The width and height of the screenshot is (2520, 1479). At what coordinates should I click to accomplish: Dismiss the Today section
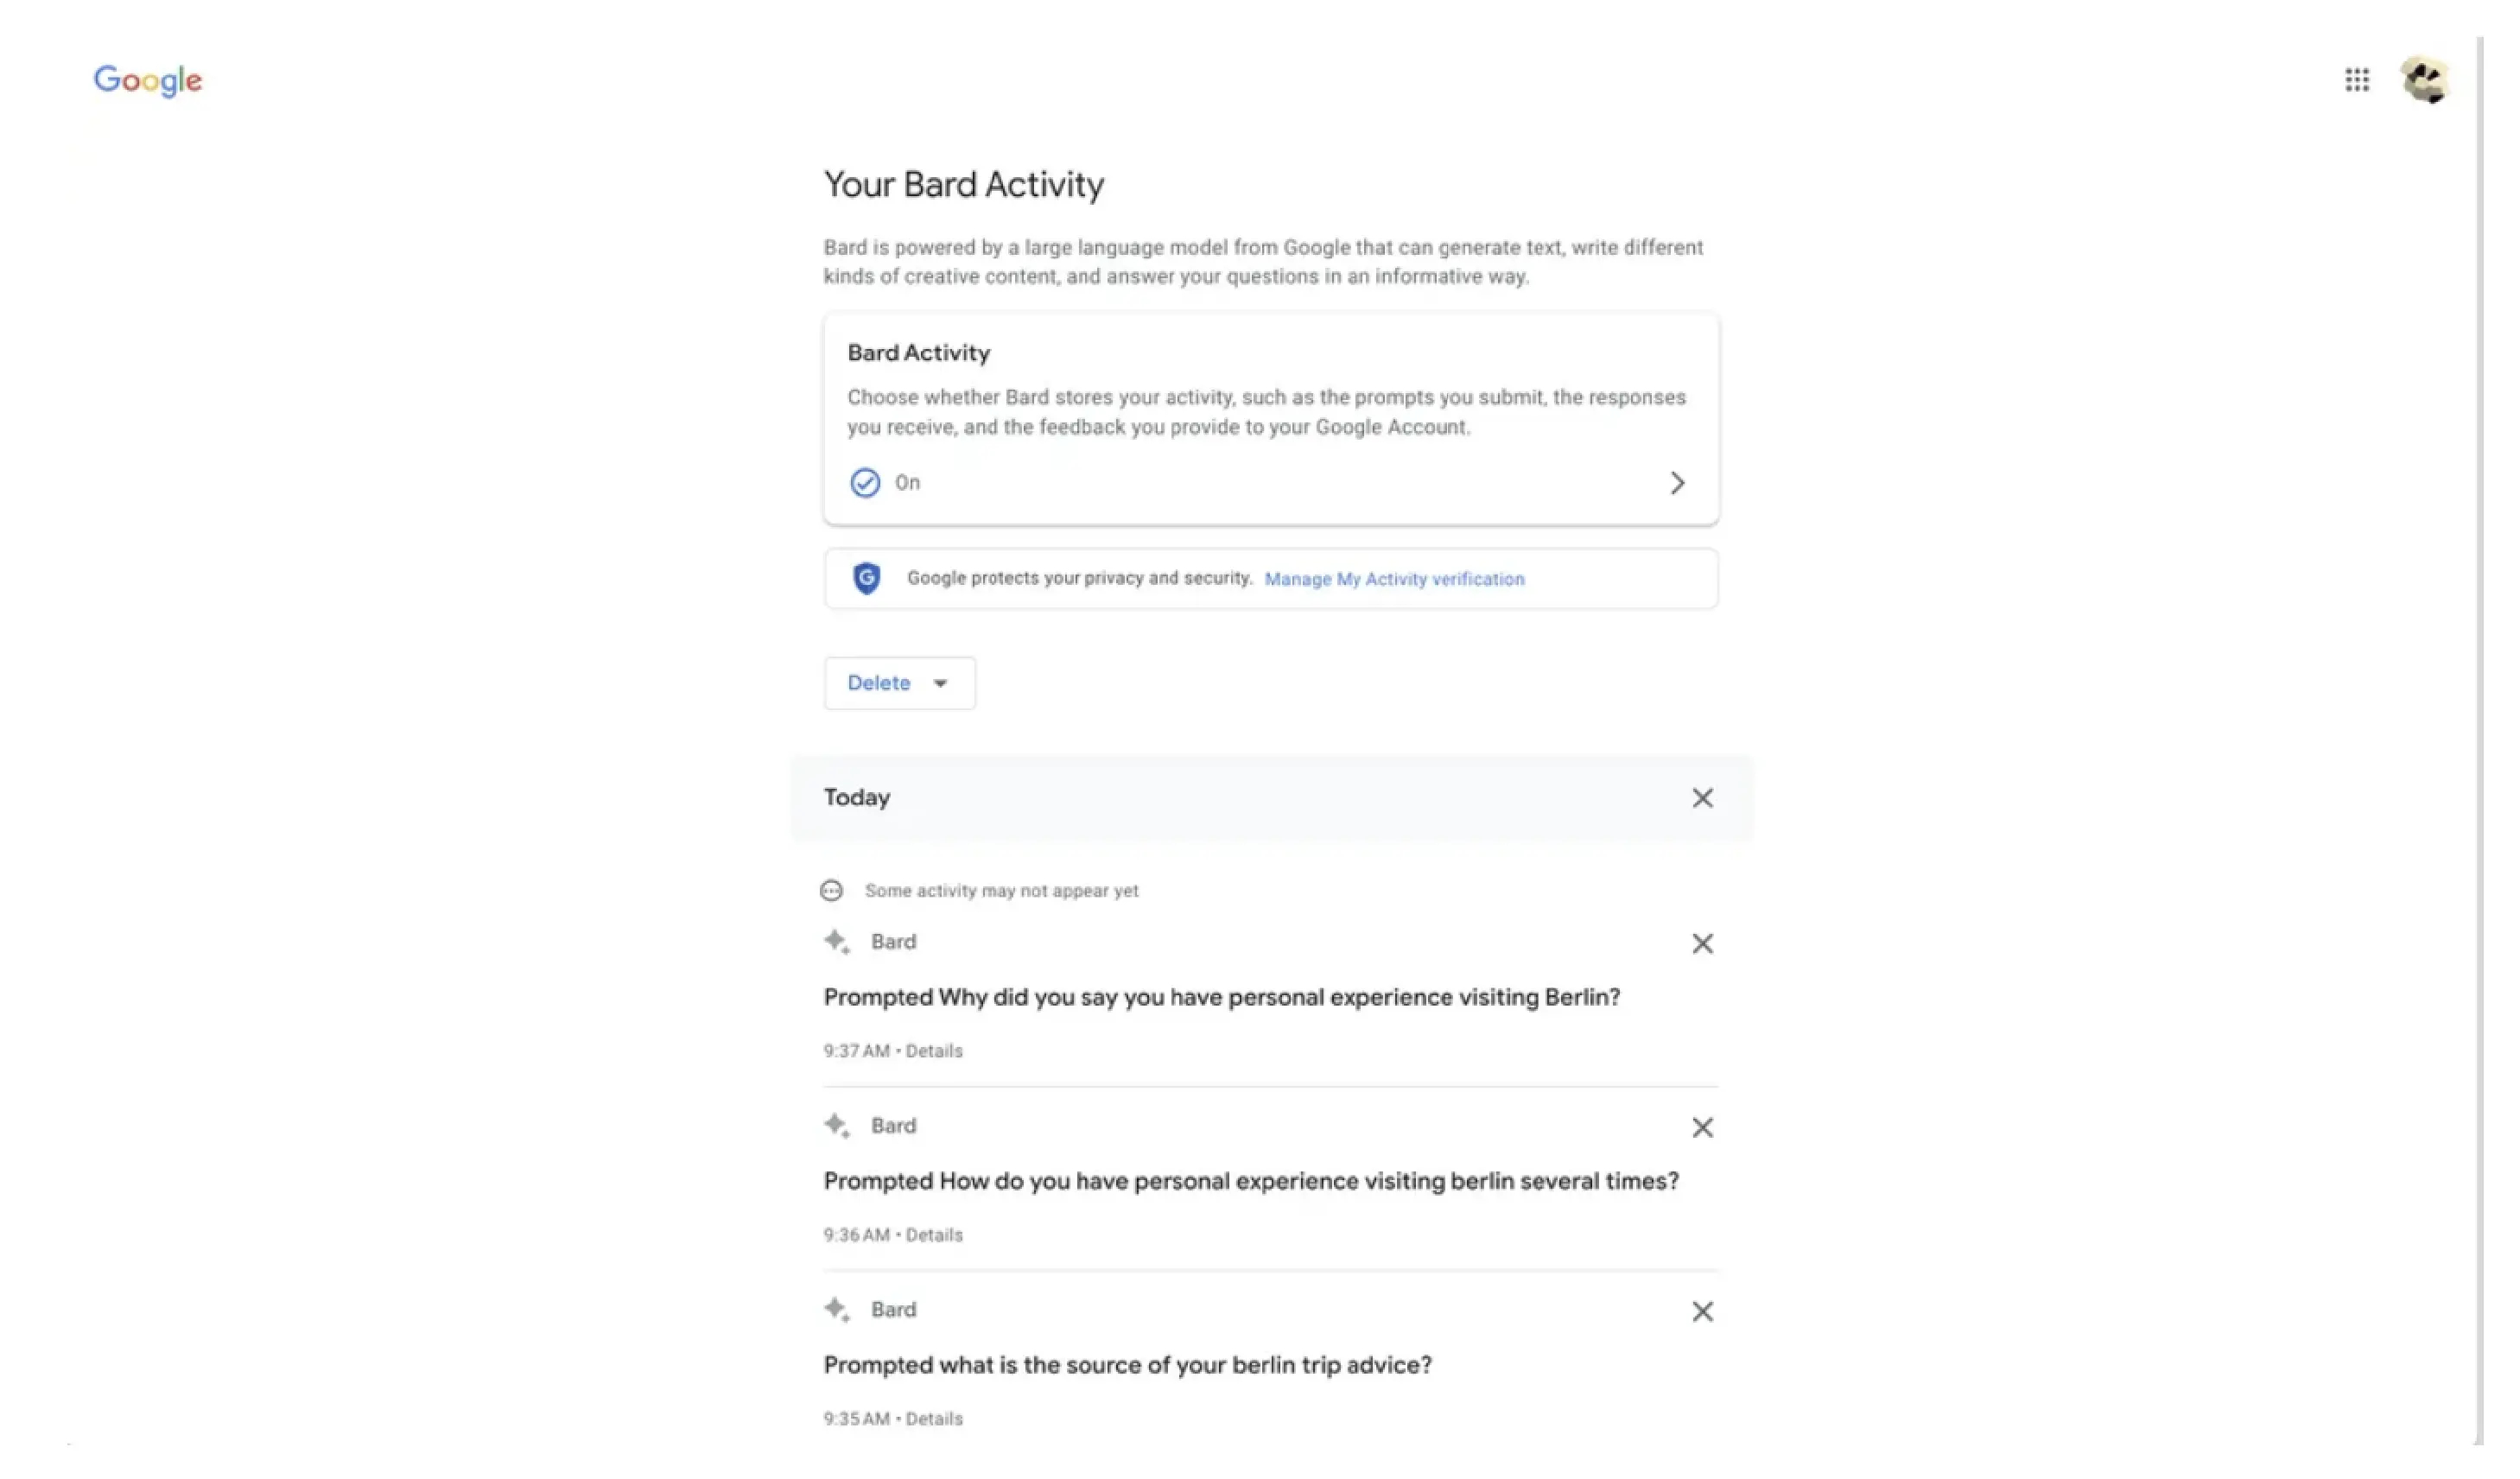(x=1703, y=798)
